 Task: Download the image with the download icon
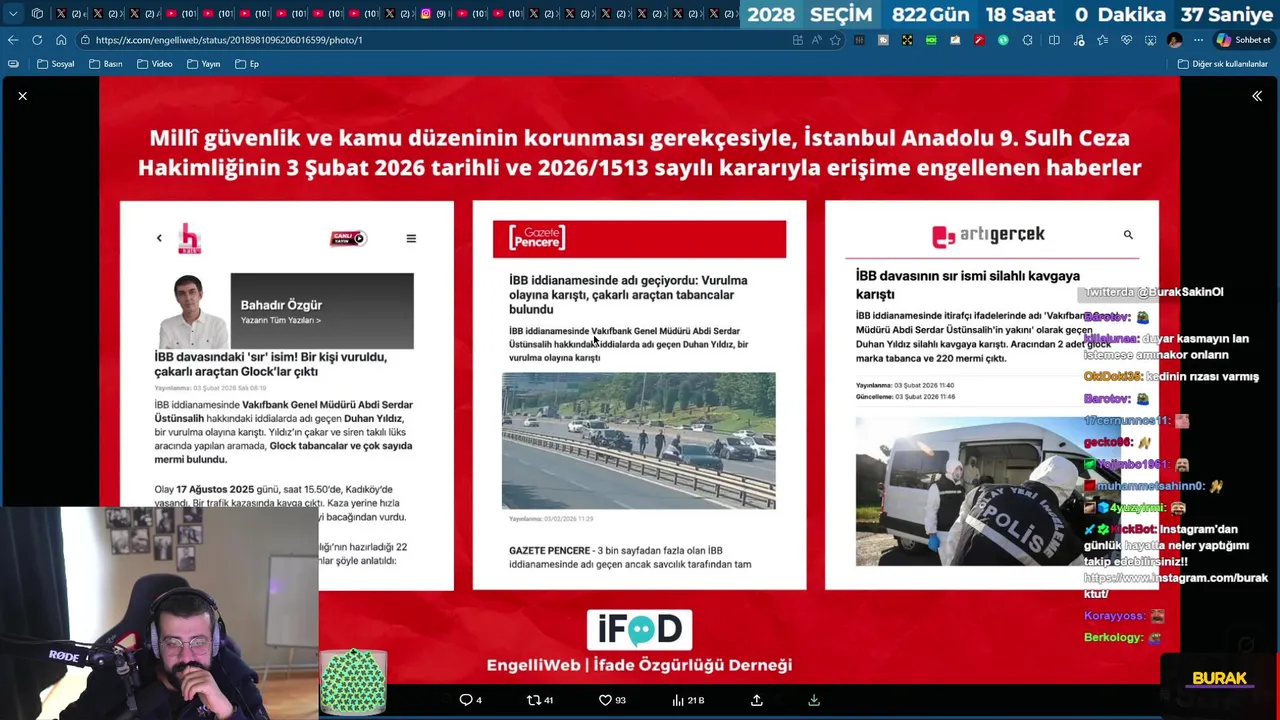click(814, 700)
